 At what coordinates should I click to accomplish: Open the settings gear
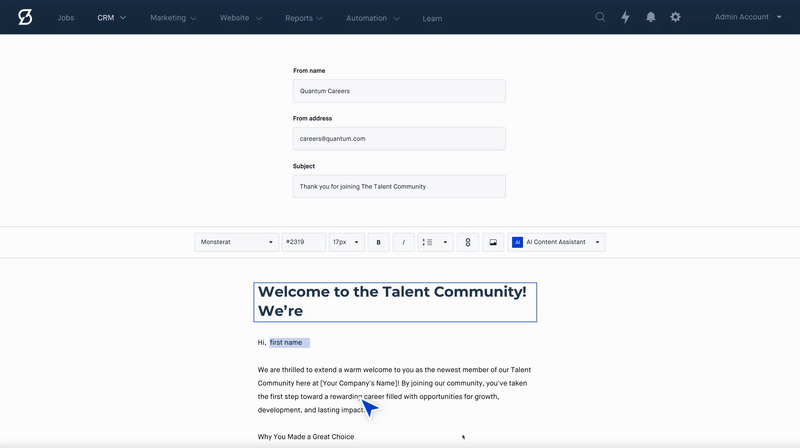click(676, 17)
